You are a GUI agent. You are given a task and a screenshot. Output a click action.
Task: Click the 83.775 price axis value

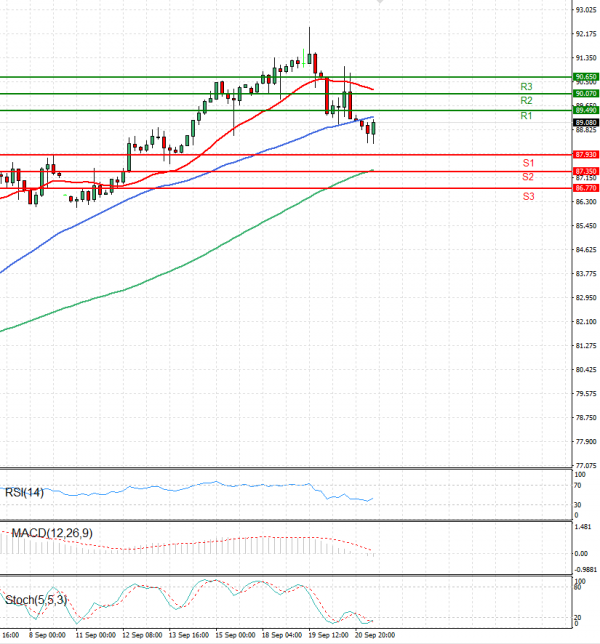[586, 274]
